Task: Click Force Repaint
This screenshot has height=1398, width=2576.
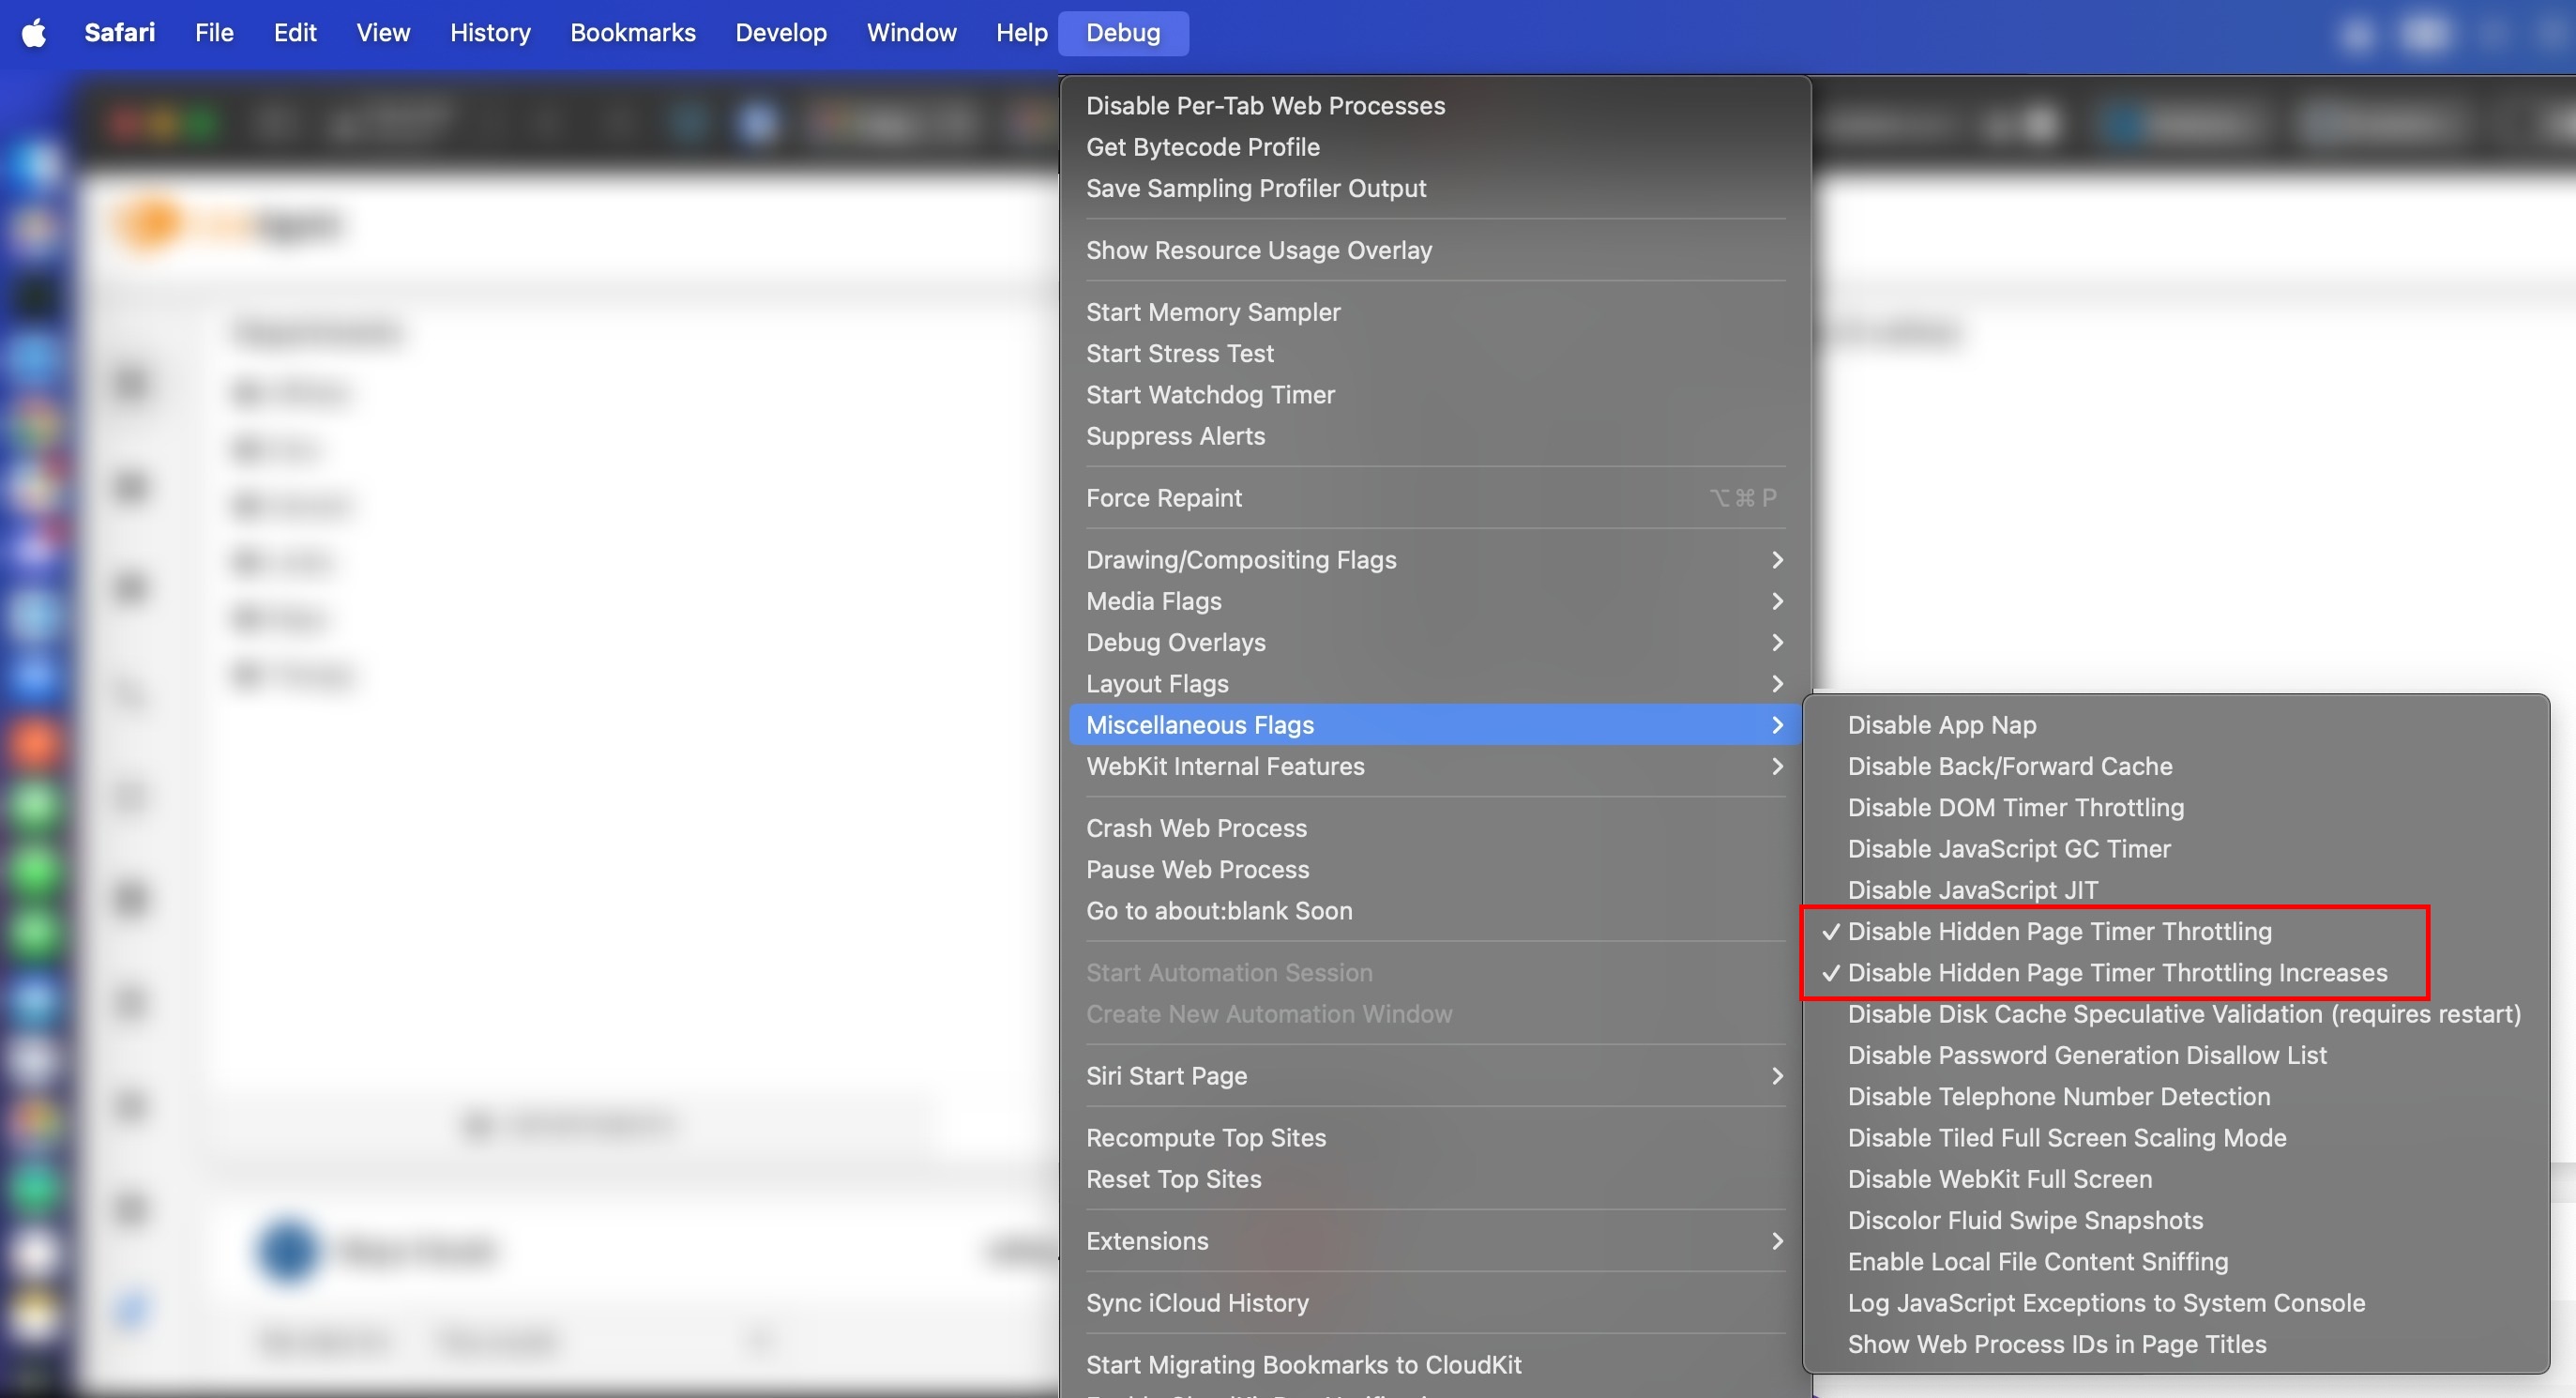Action: (x=1164, y=498)
